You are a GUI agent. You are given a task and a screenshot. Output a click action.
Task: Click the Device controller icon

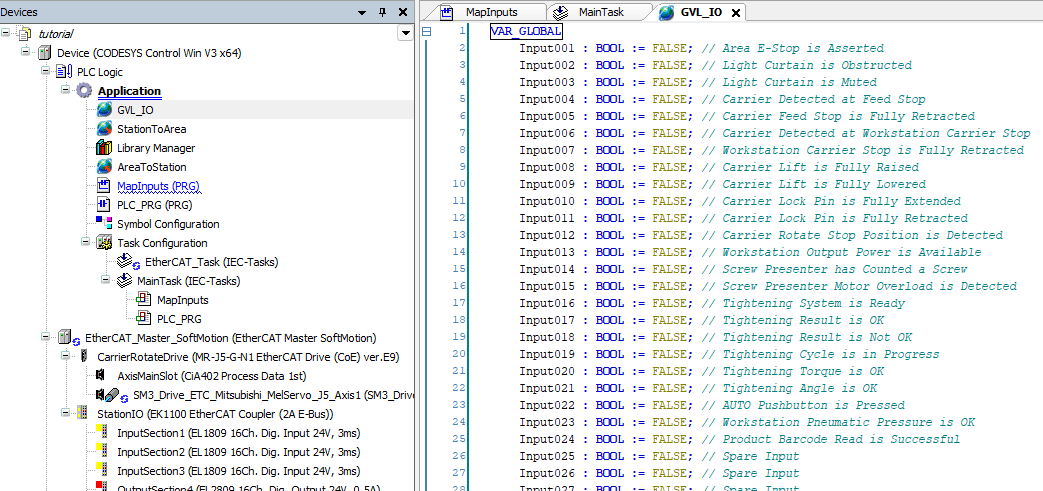(45, 53)
